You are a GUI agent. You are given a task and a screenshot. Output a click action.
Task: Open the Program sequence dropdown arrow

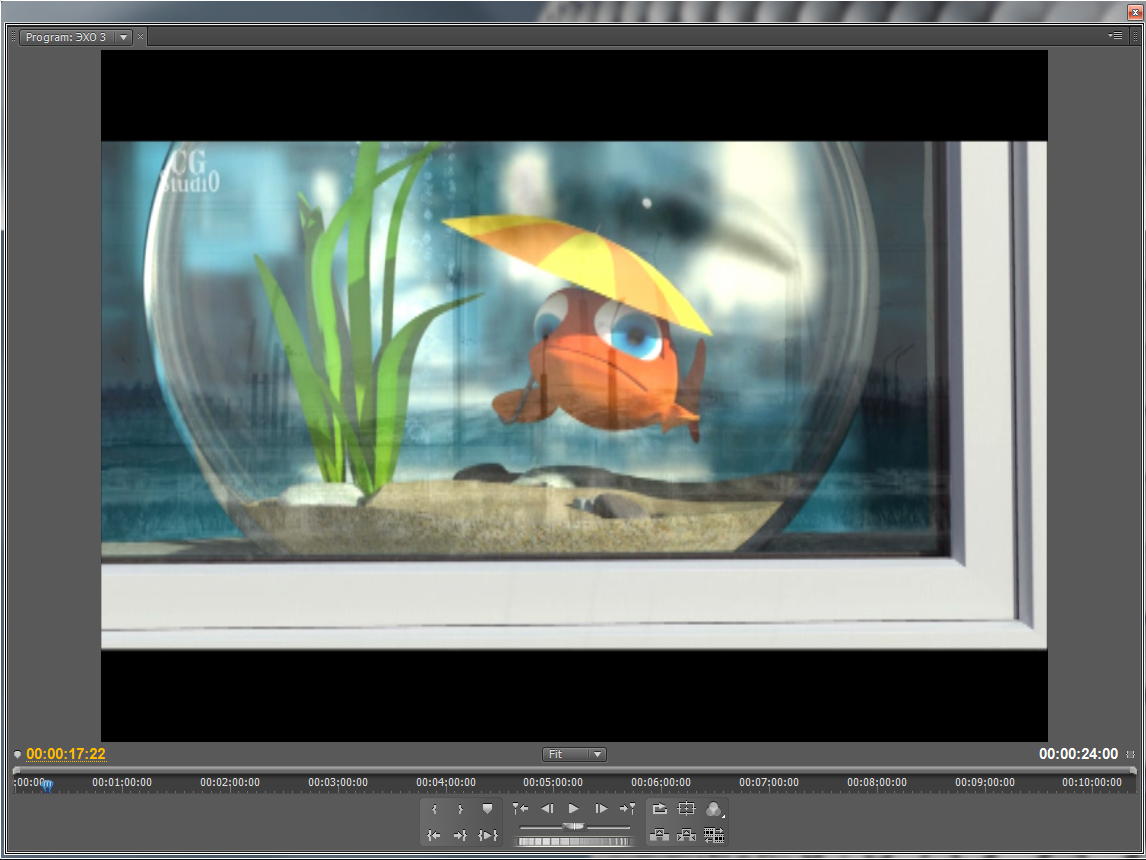click(x=123, y=37)
